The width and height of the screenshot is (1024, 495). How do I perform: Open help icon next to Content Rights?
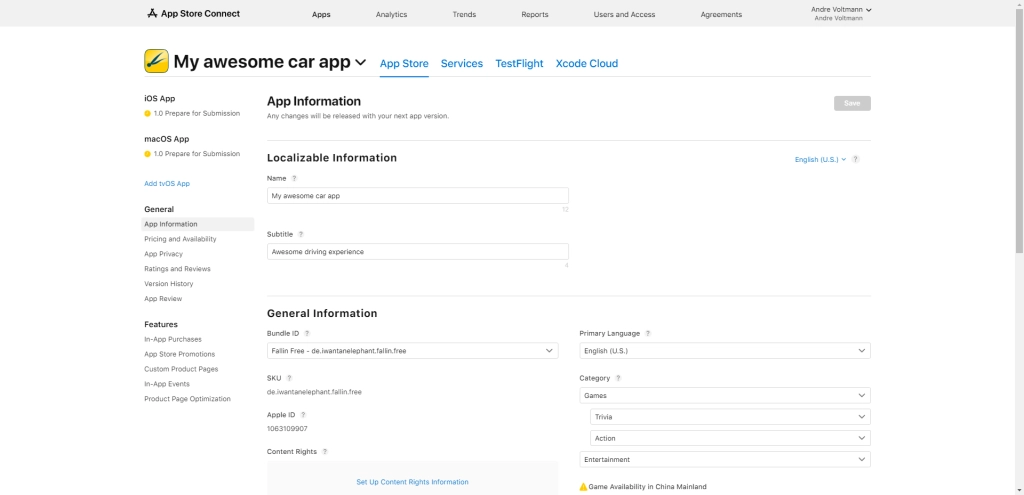tap(325, 451)
